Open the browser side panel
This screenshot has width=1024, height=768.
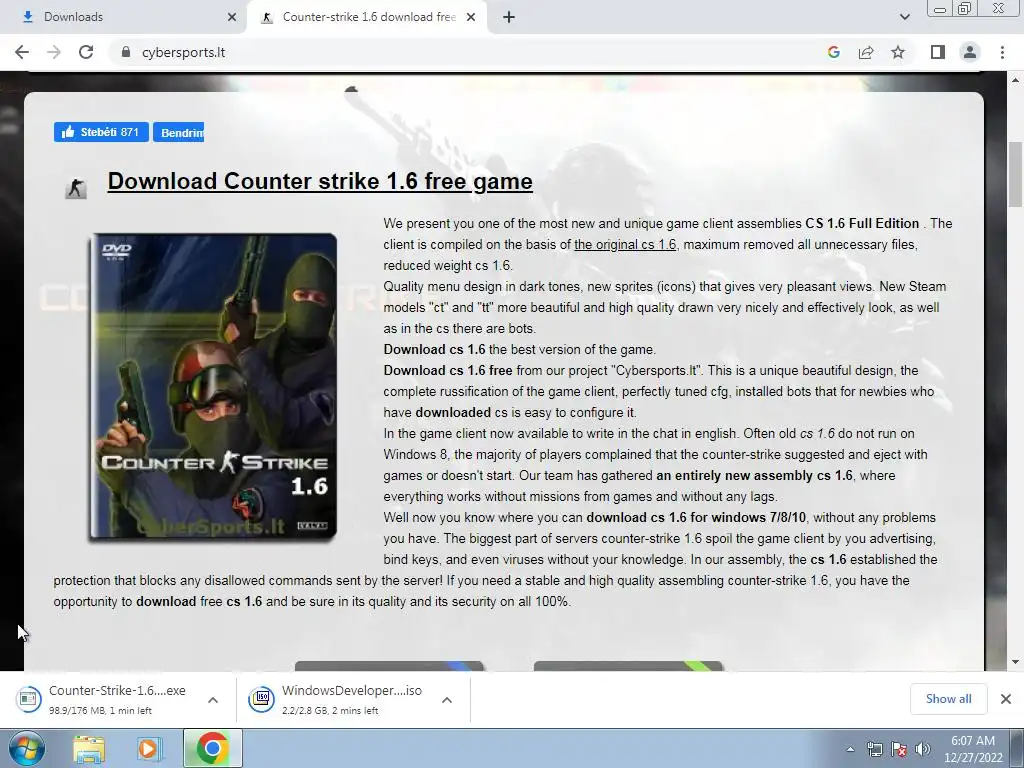(x=938, y=52)
